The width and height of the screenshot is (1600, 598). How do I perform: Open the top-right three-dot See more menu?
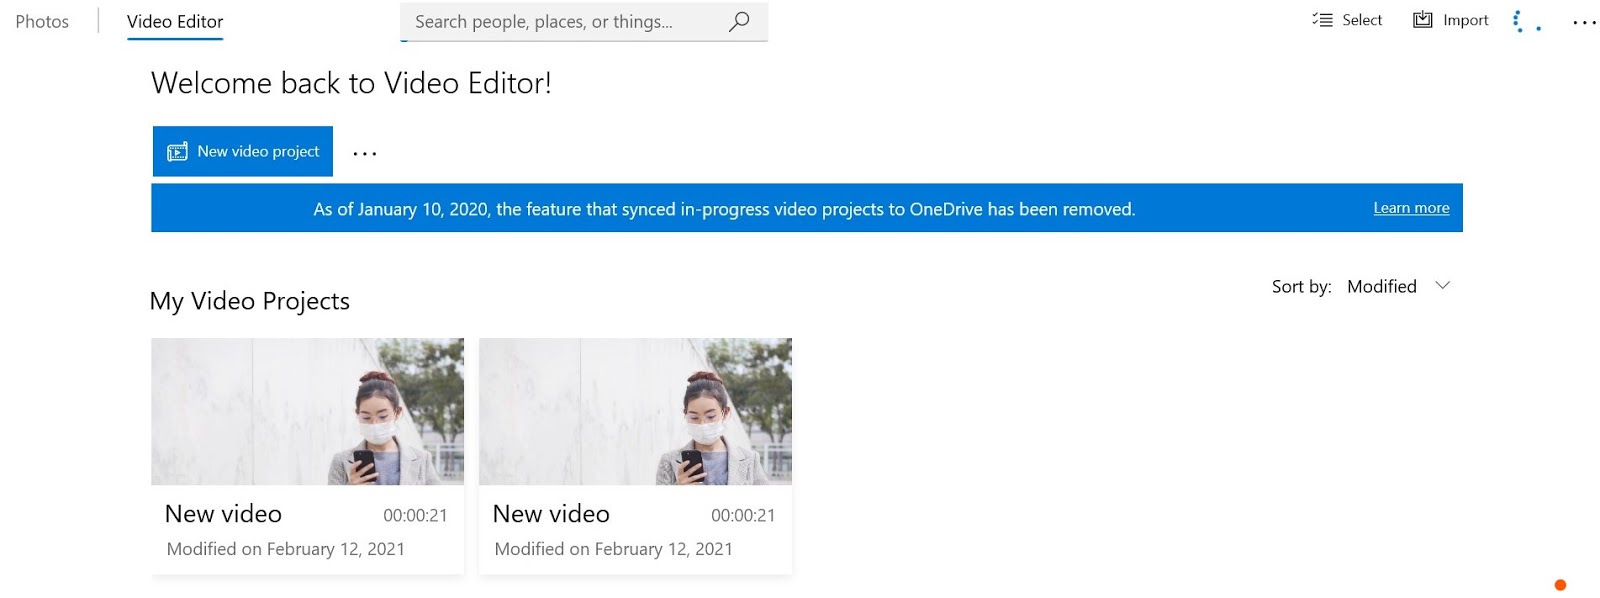pyautogui.click(x=1584, y=22)
